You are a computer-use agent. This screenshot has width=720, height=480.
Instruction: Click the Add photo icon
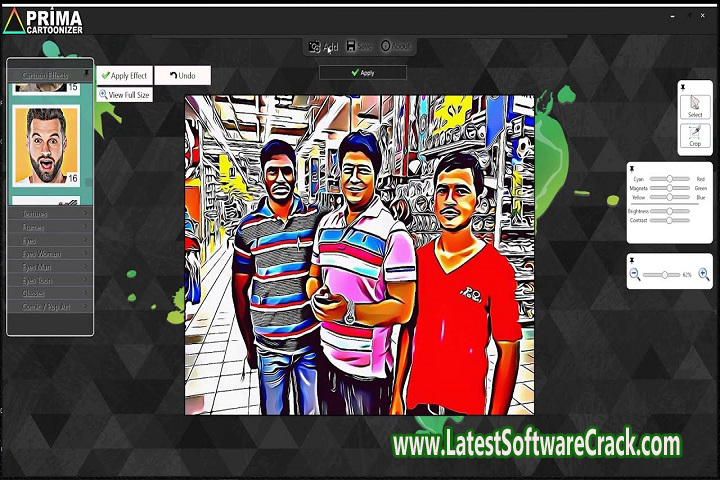point(315,46)
